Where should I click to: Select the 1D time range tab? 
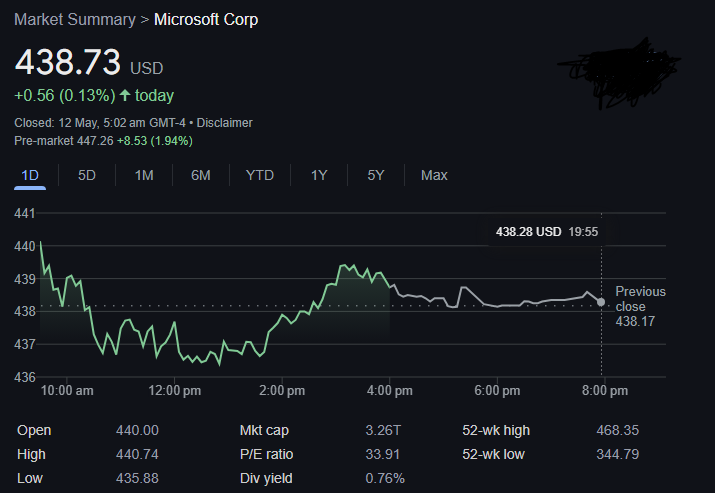coord(30,176)
